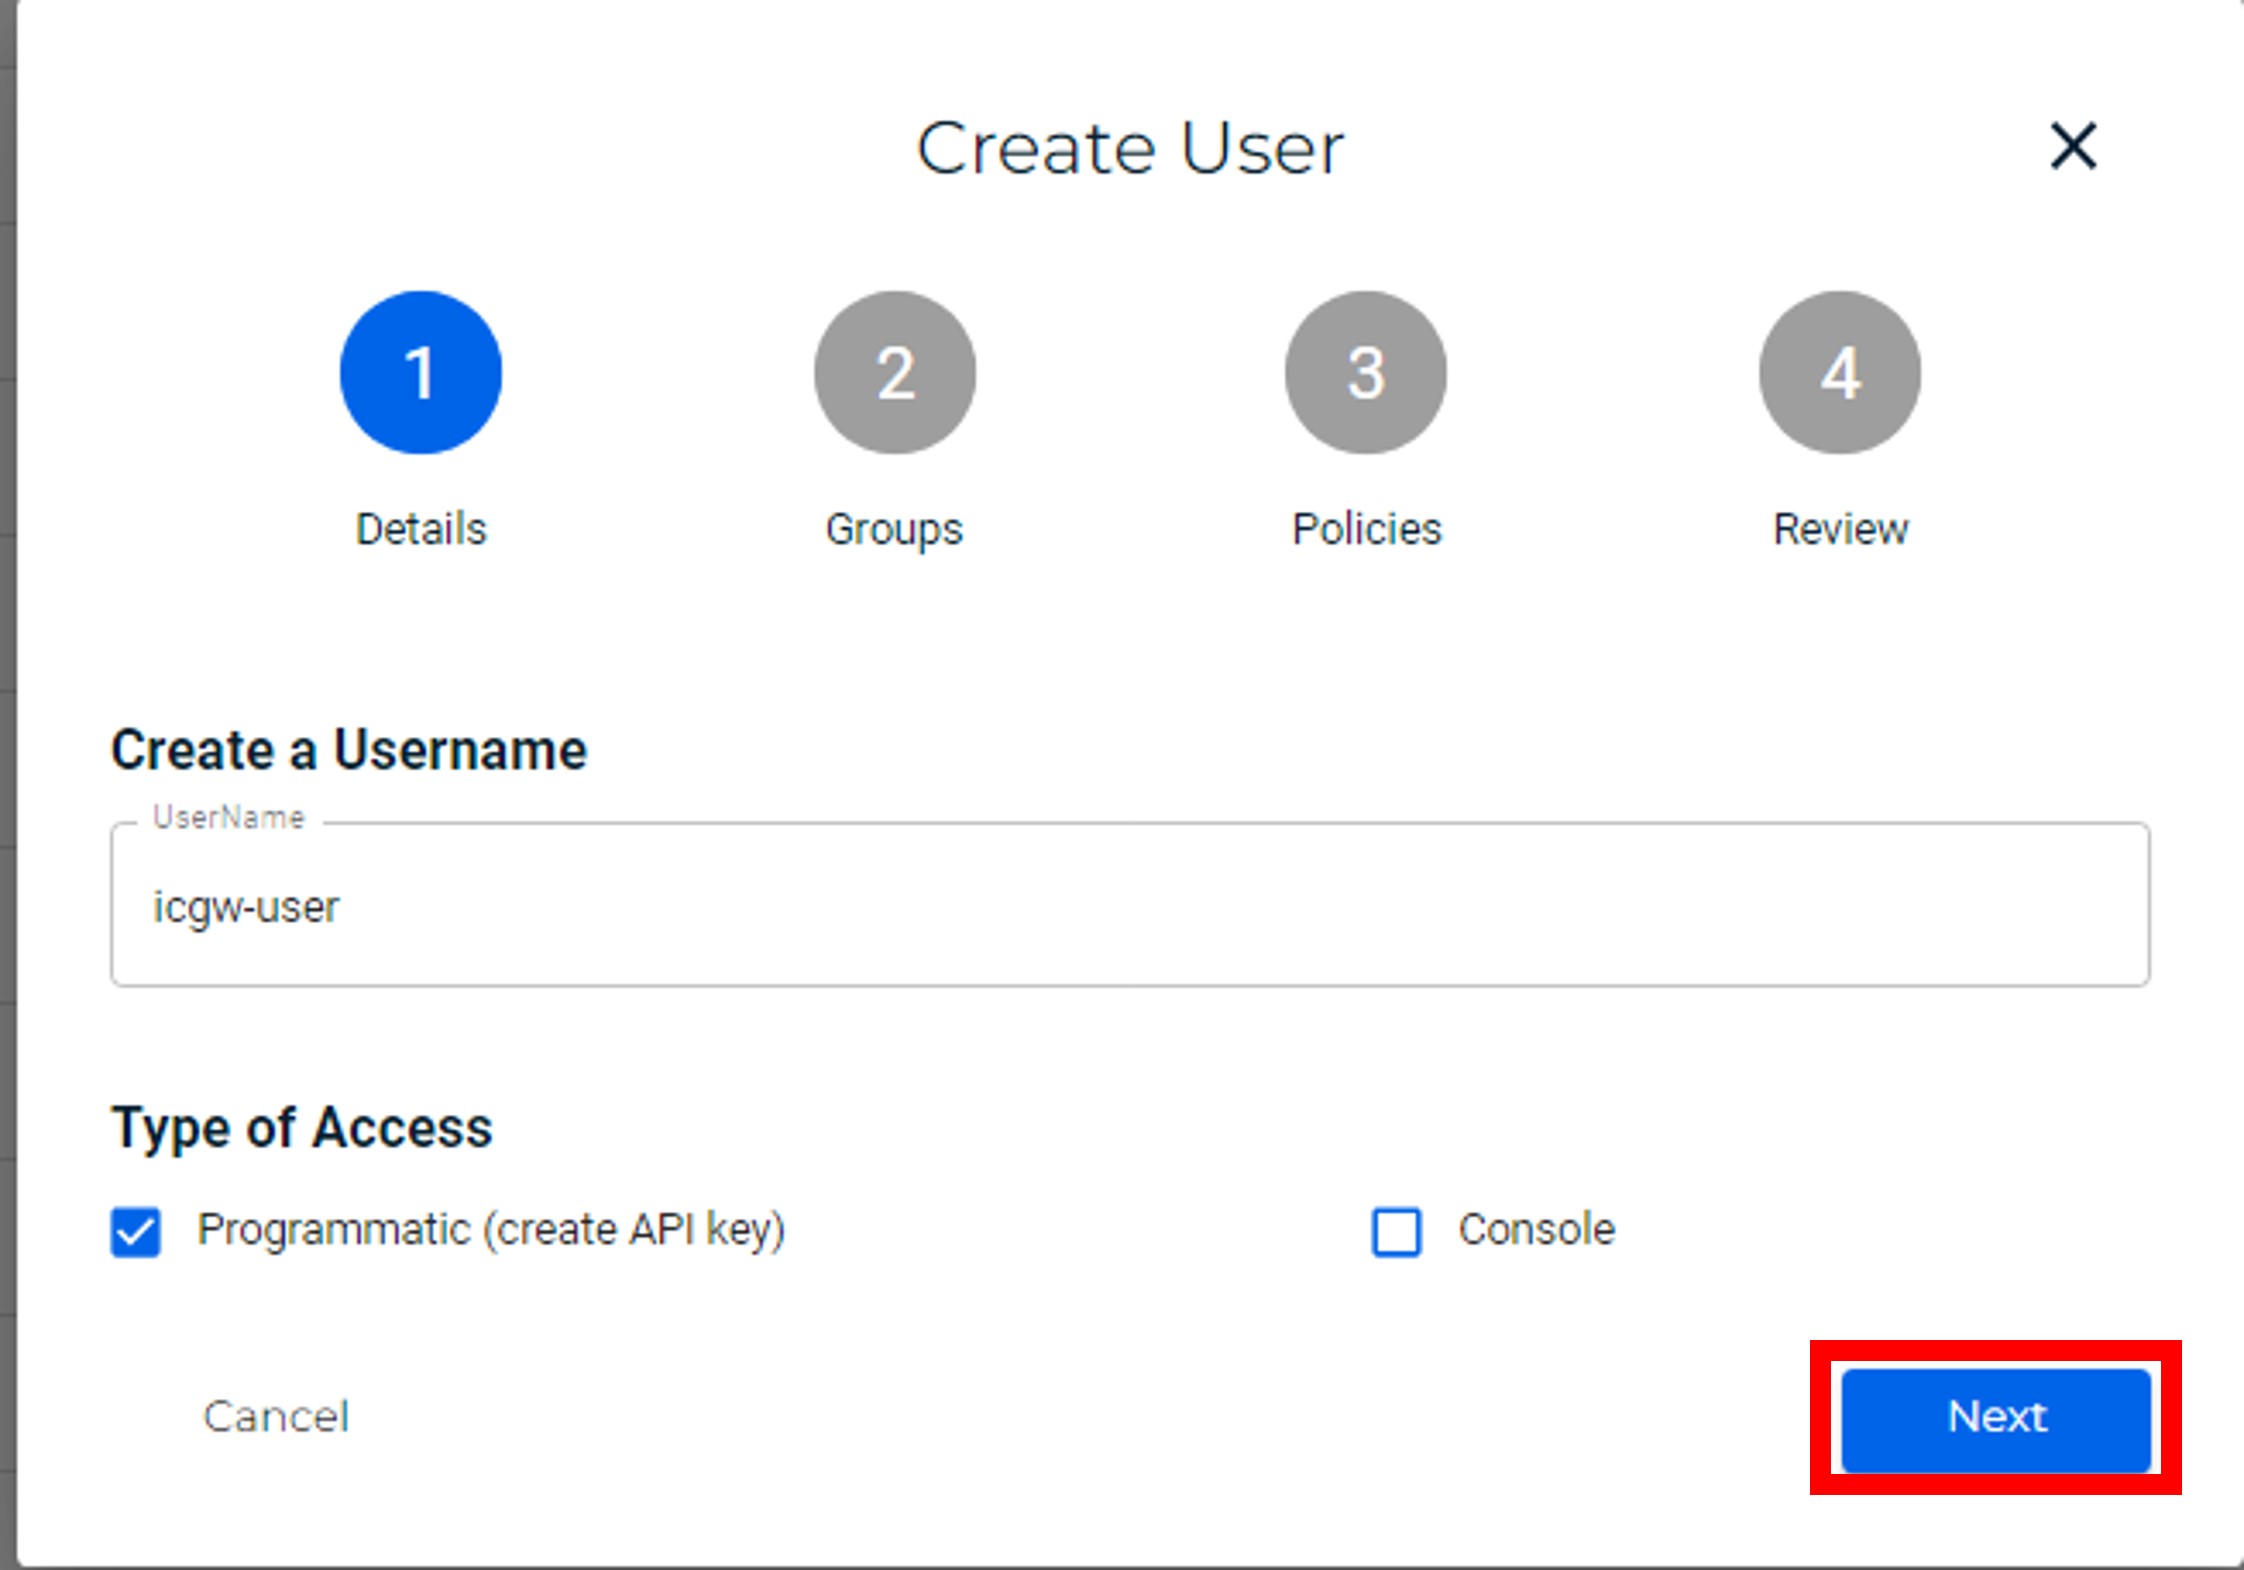The height and width of the screenshot is (1570, 2244).
Task: Enable the Console access checkbox
Action: point(1396,1231)
